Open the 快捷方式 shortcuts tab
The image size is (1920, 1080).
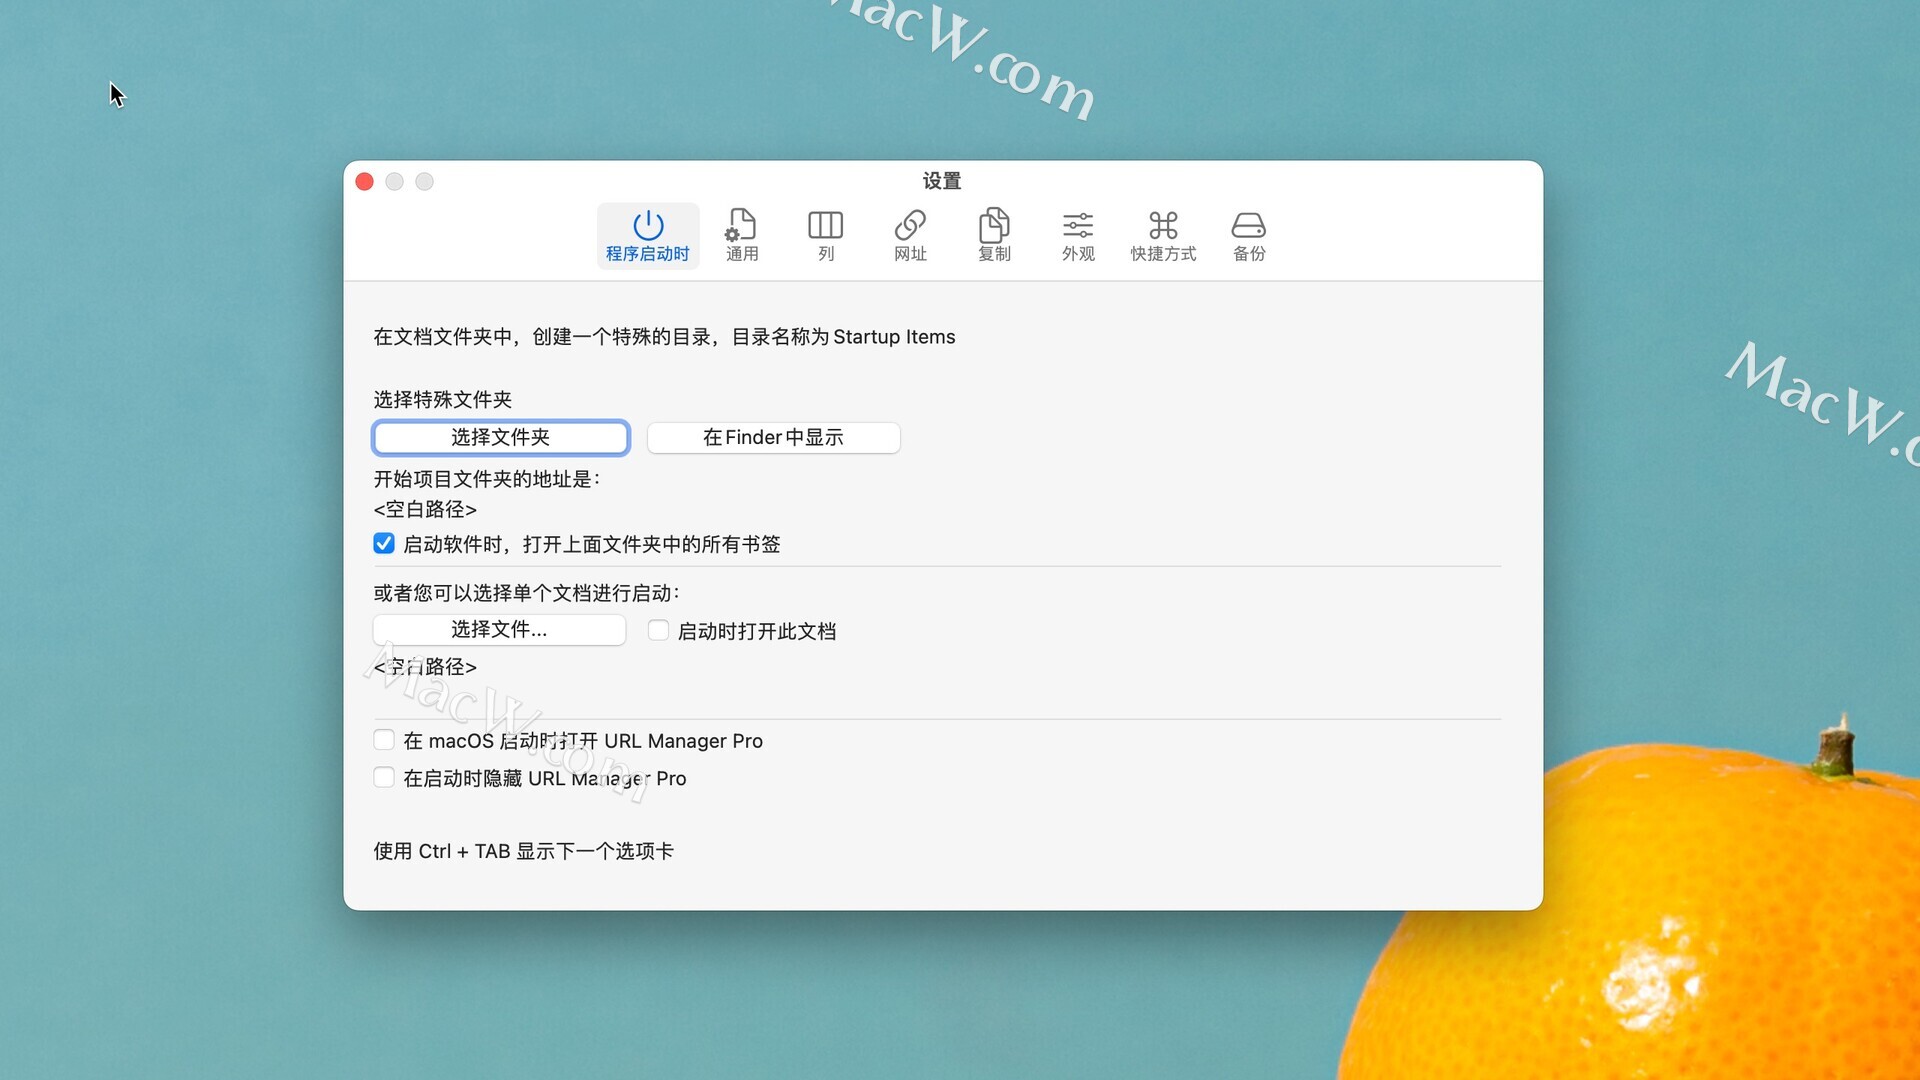tap(1163, 236)
